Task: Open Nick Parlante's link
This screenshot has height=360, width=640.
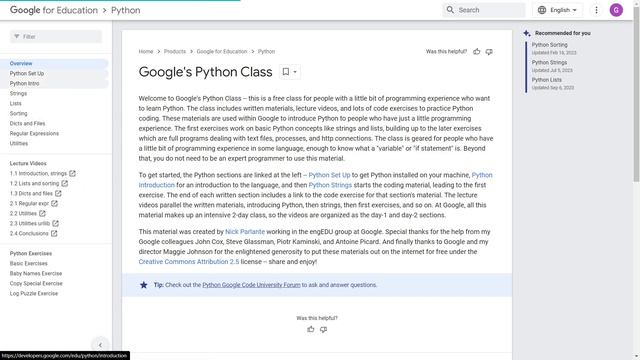Action: point(245,231)
